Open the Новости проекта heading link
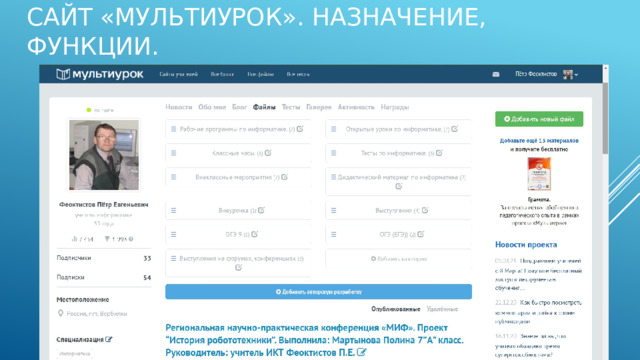This screenshot has height=360, width=640. 526,244
